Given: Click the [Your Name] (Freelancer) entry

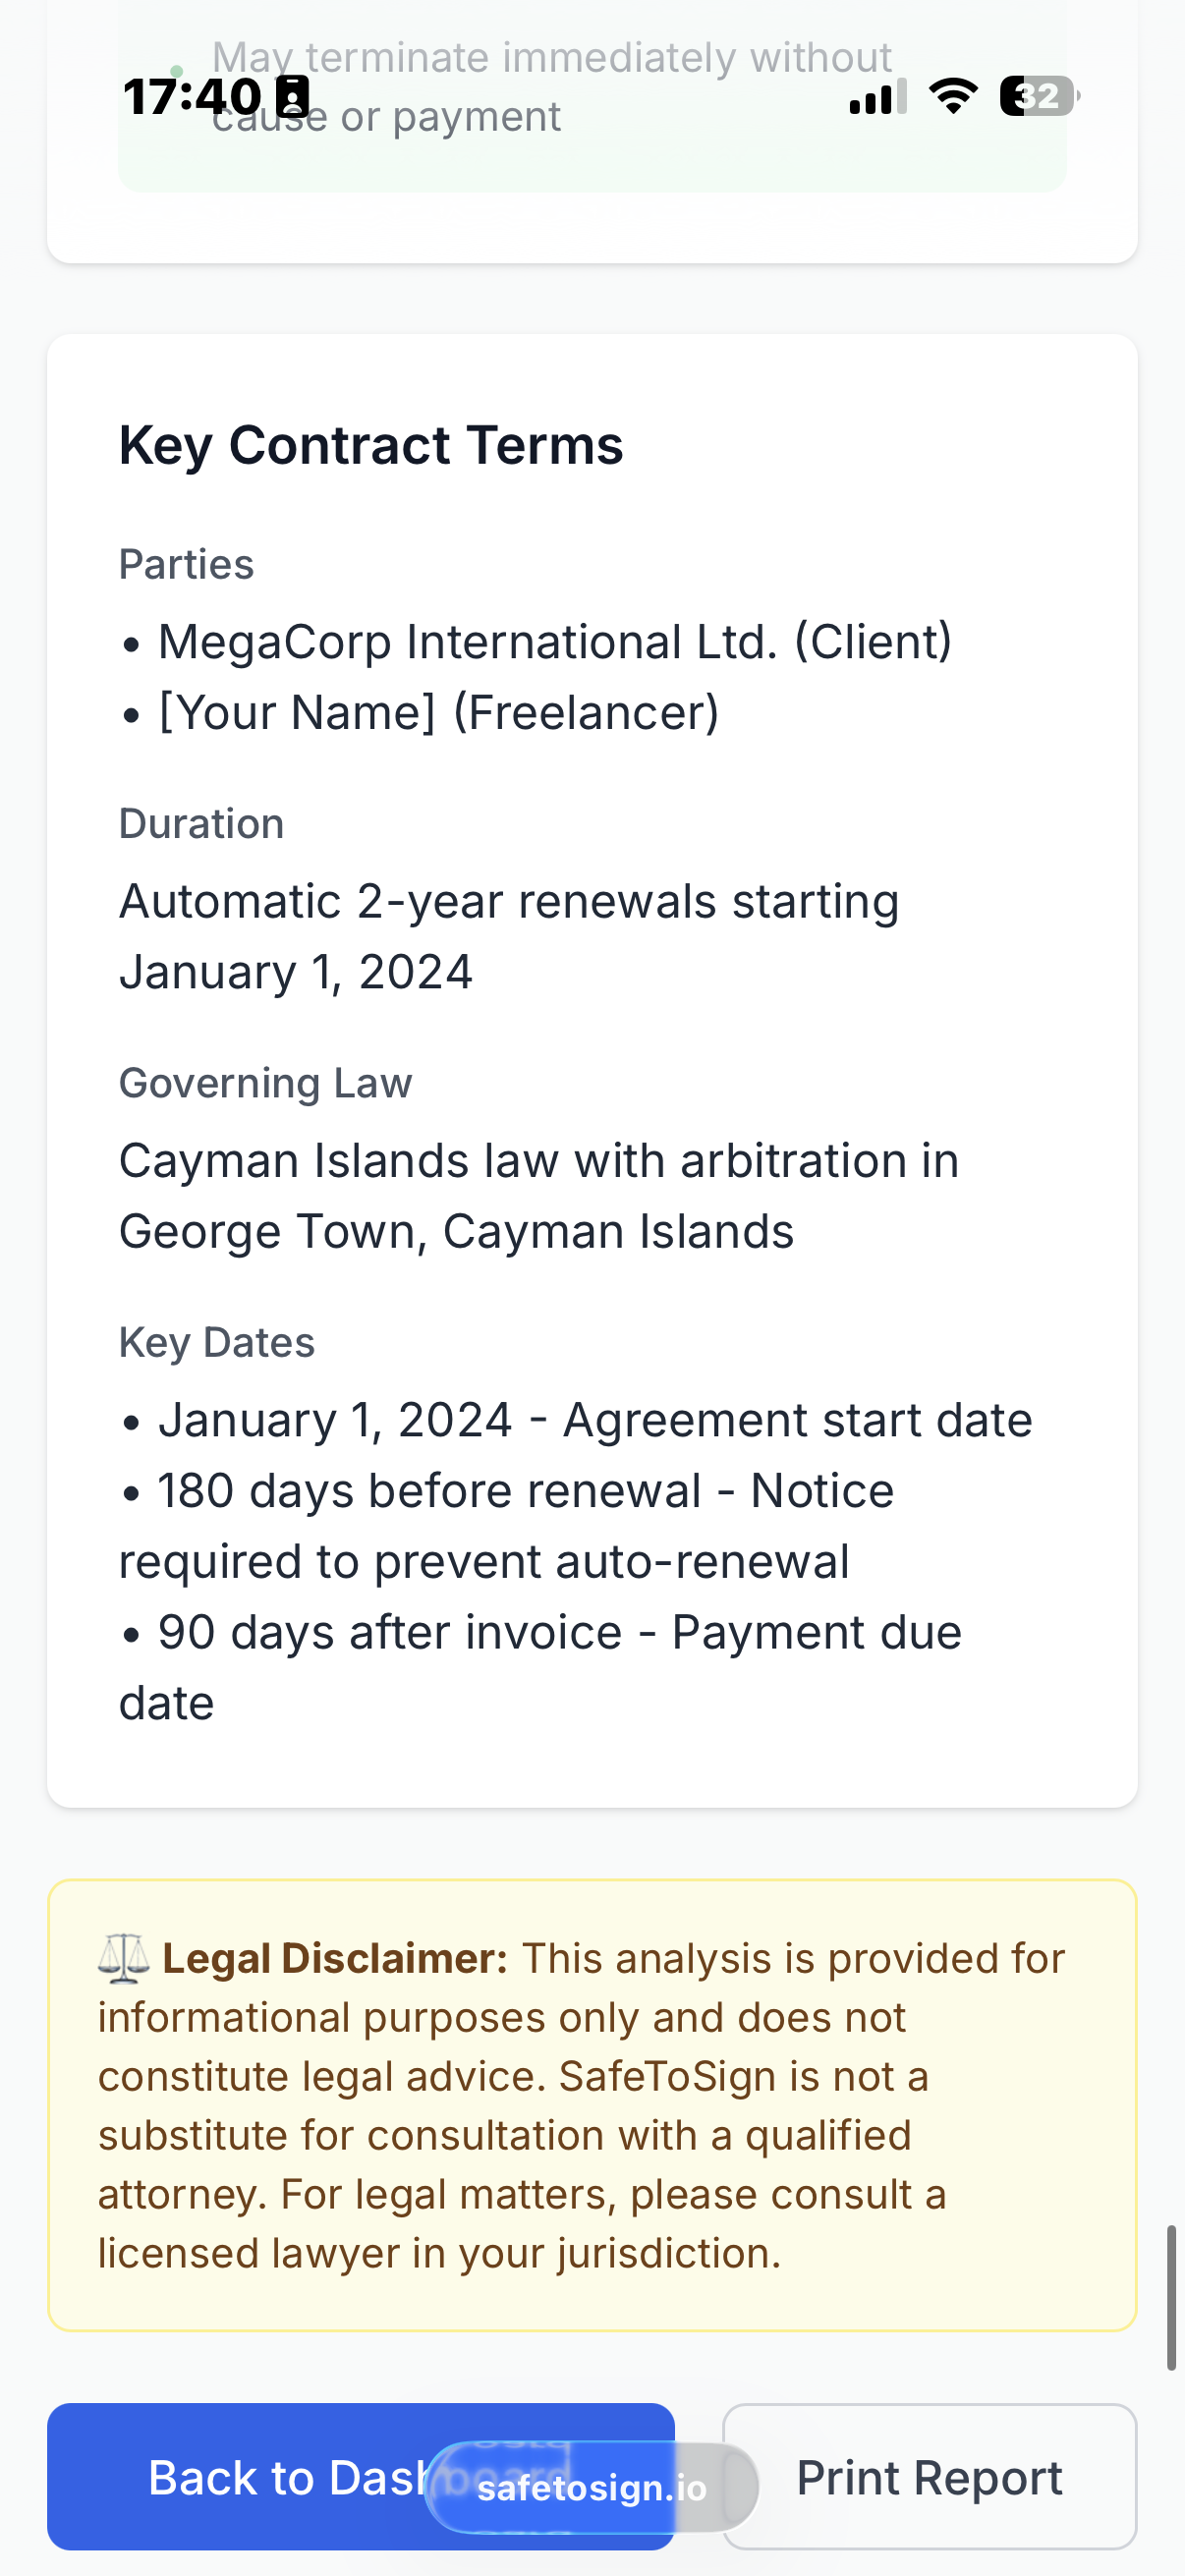Looking at the screenshot, I should (438, 712).
